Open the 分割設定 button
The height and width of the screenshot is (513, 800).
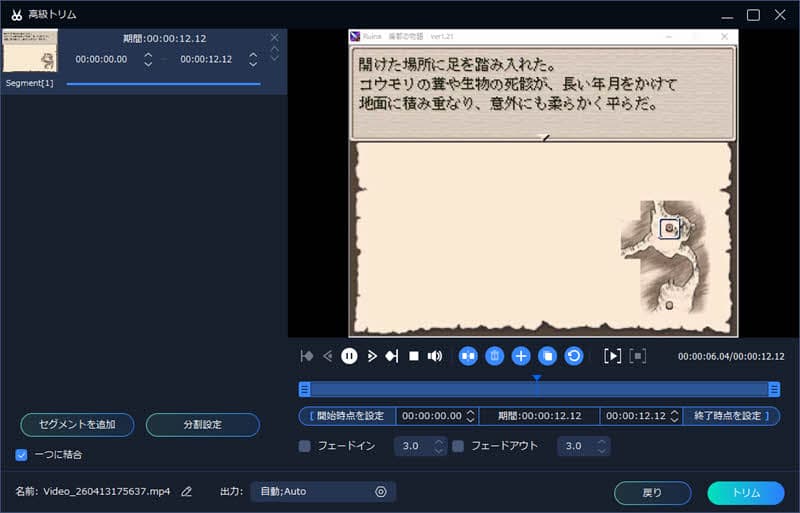[203, 424]
